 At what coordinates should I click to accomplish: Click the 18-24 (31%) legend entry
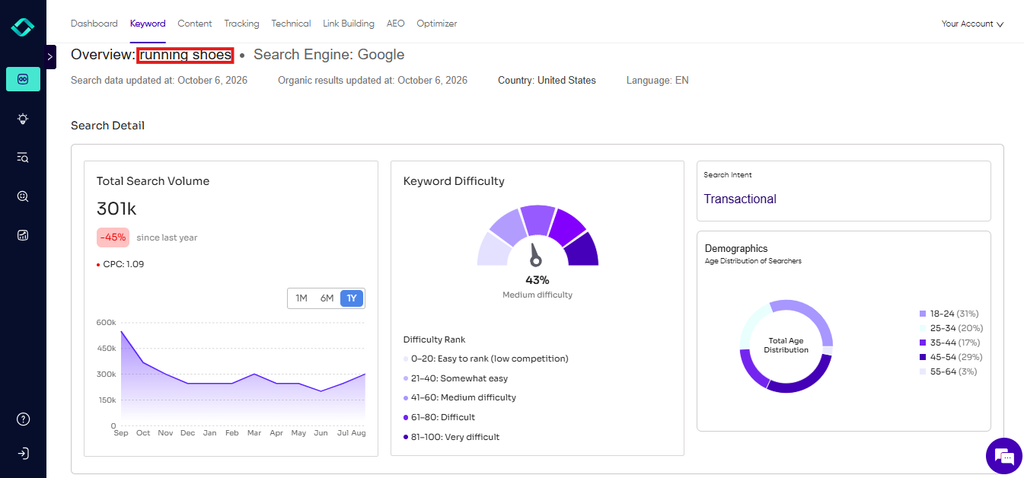950,313
